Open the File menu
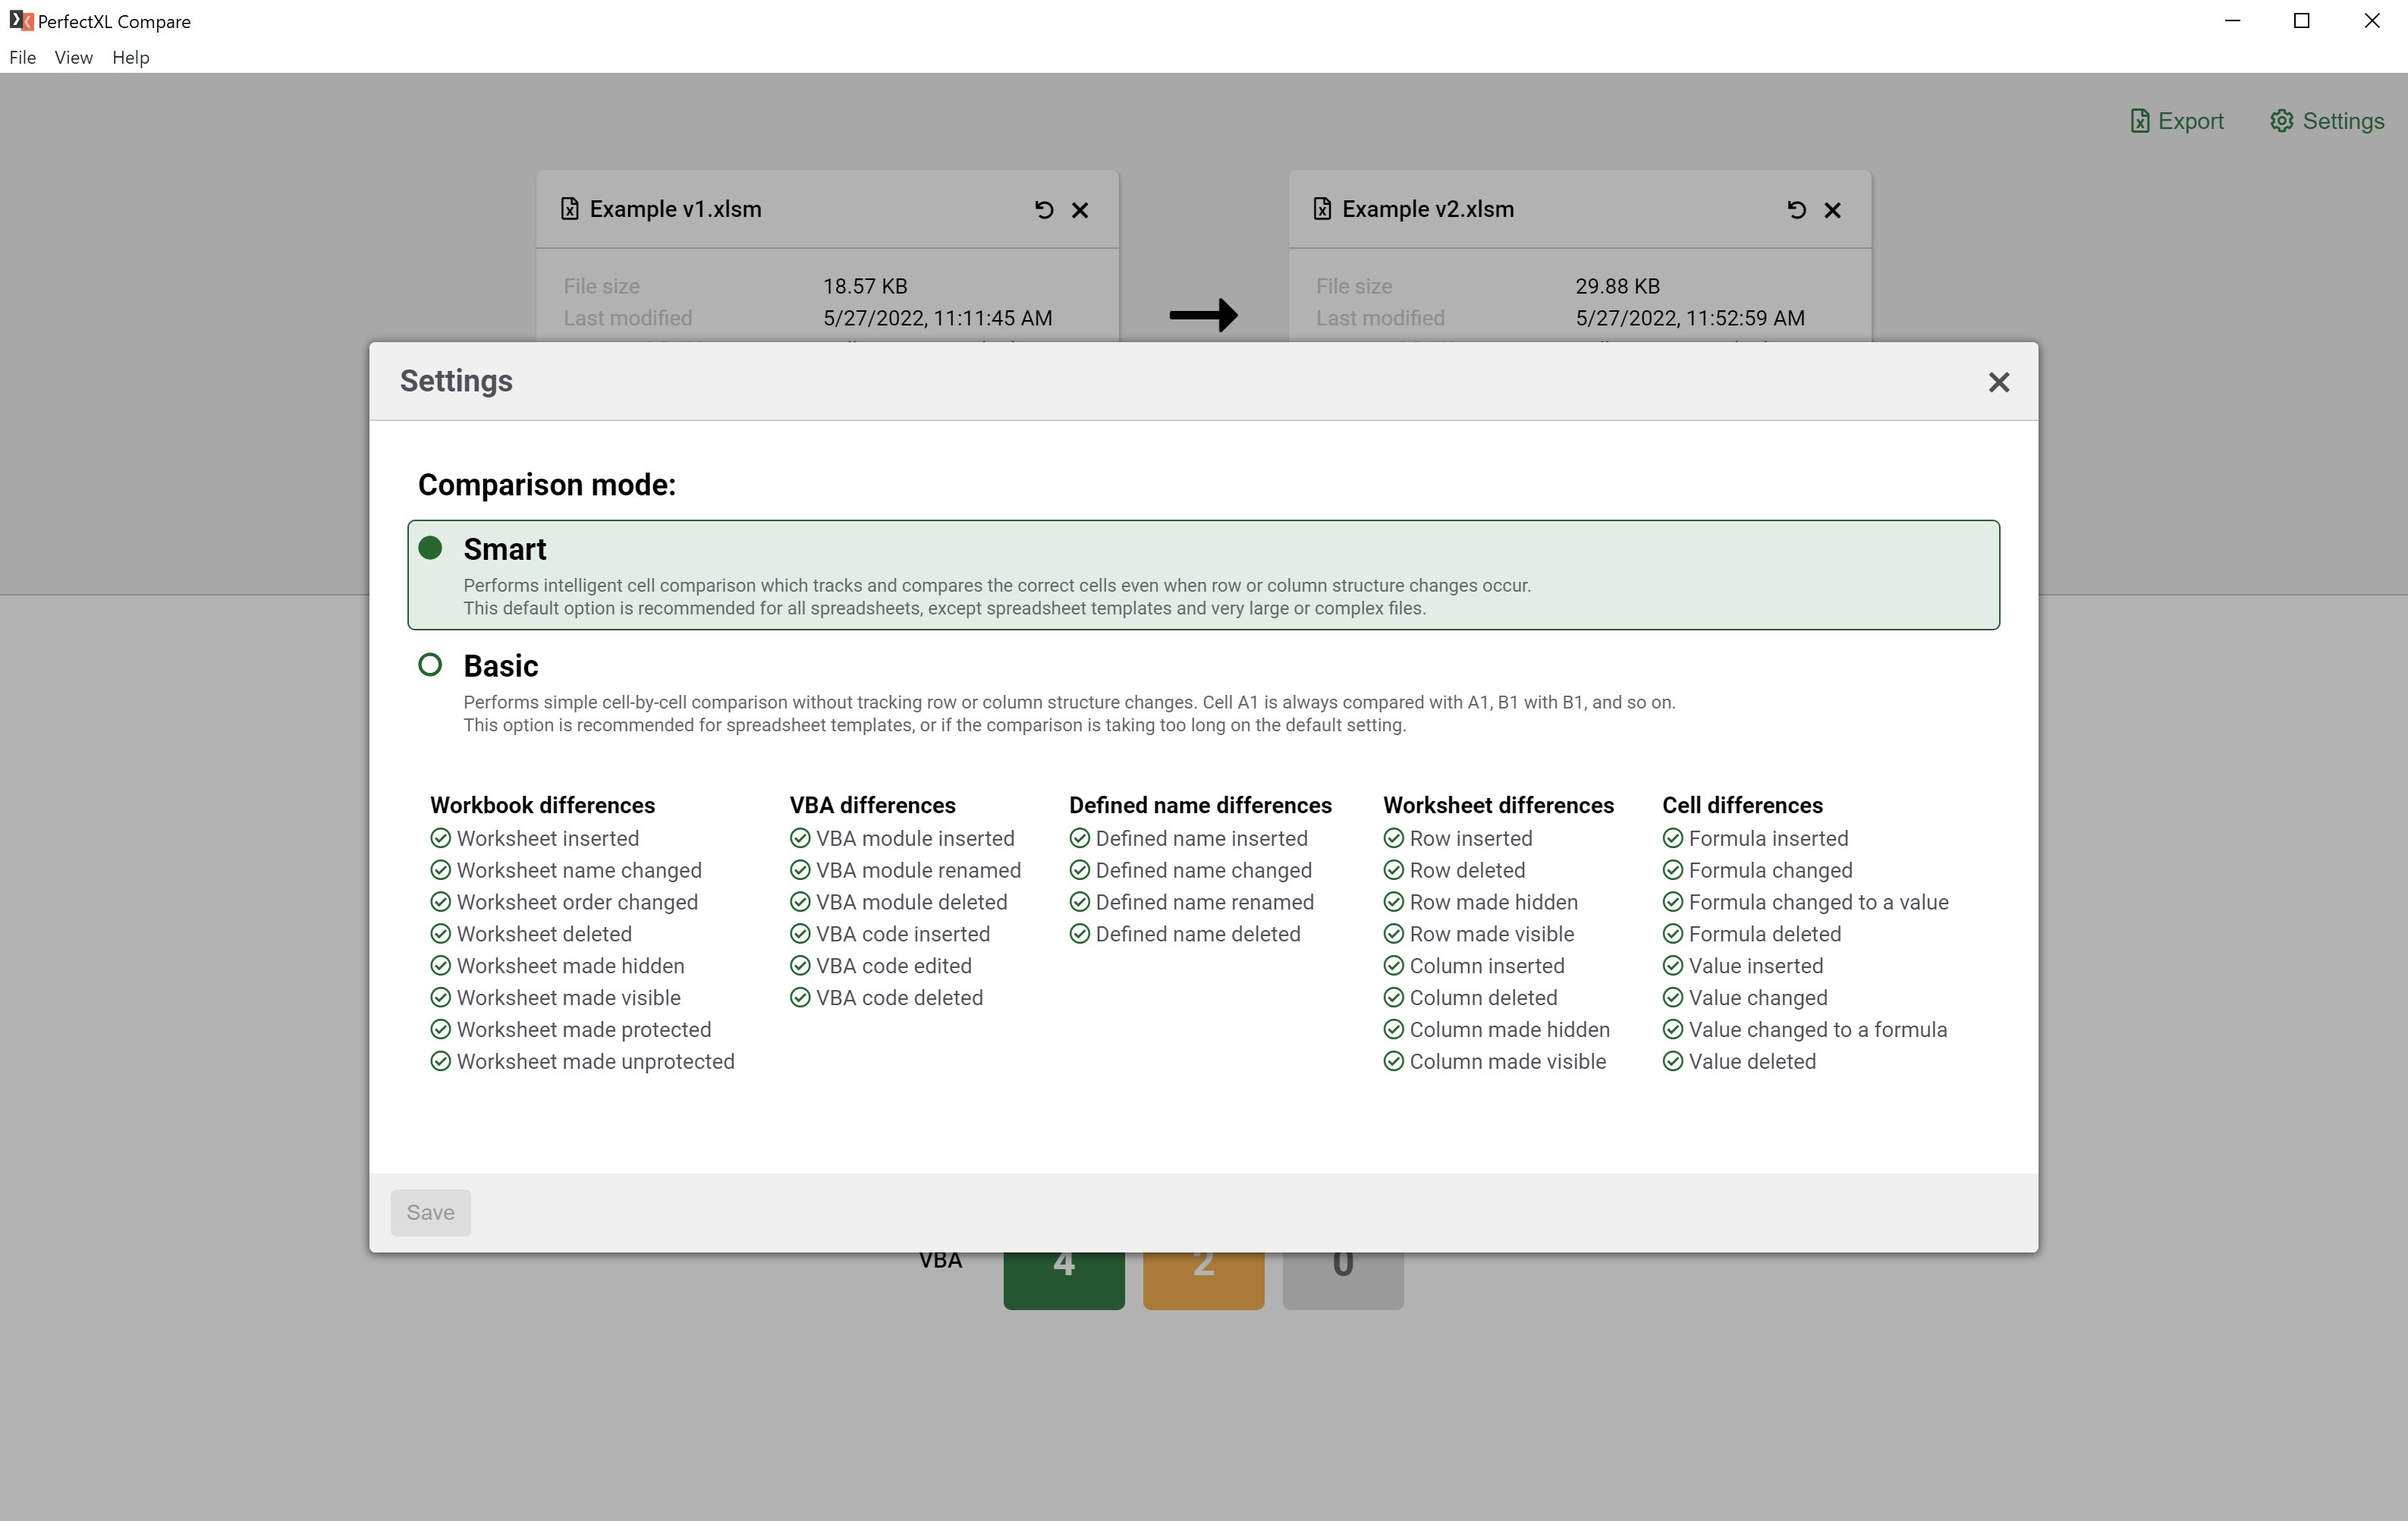 pos(22,58)
